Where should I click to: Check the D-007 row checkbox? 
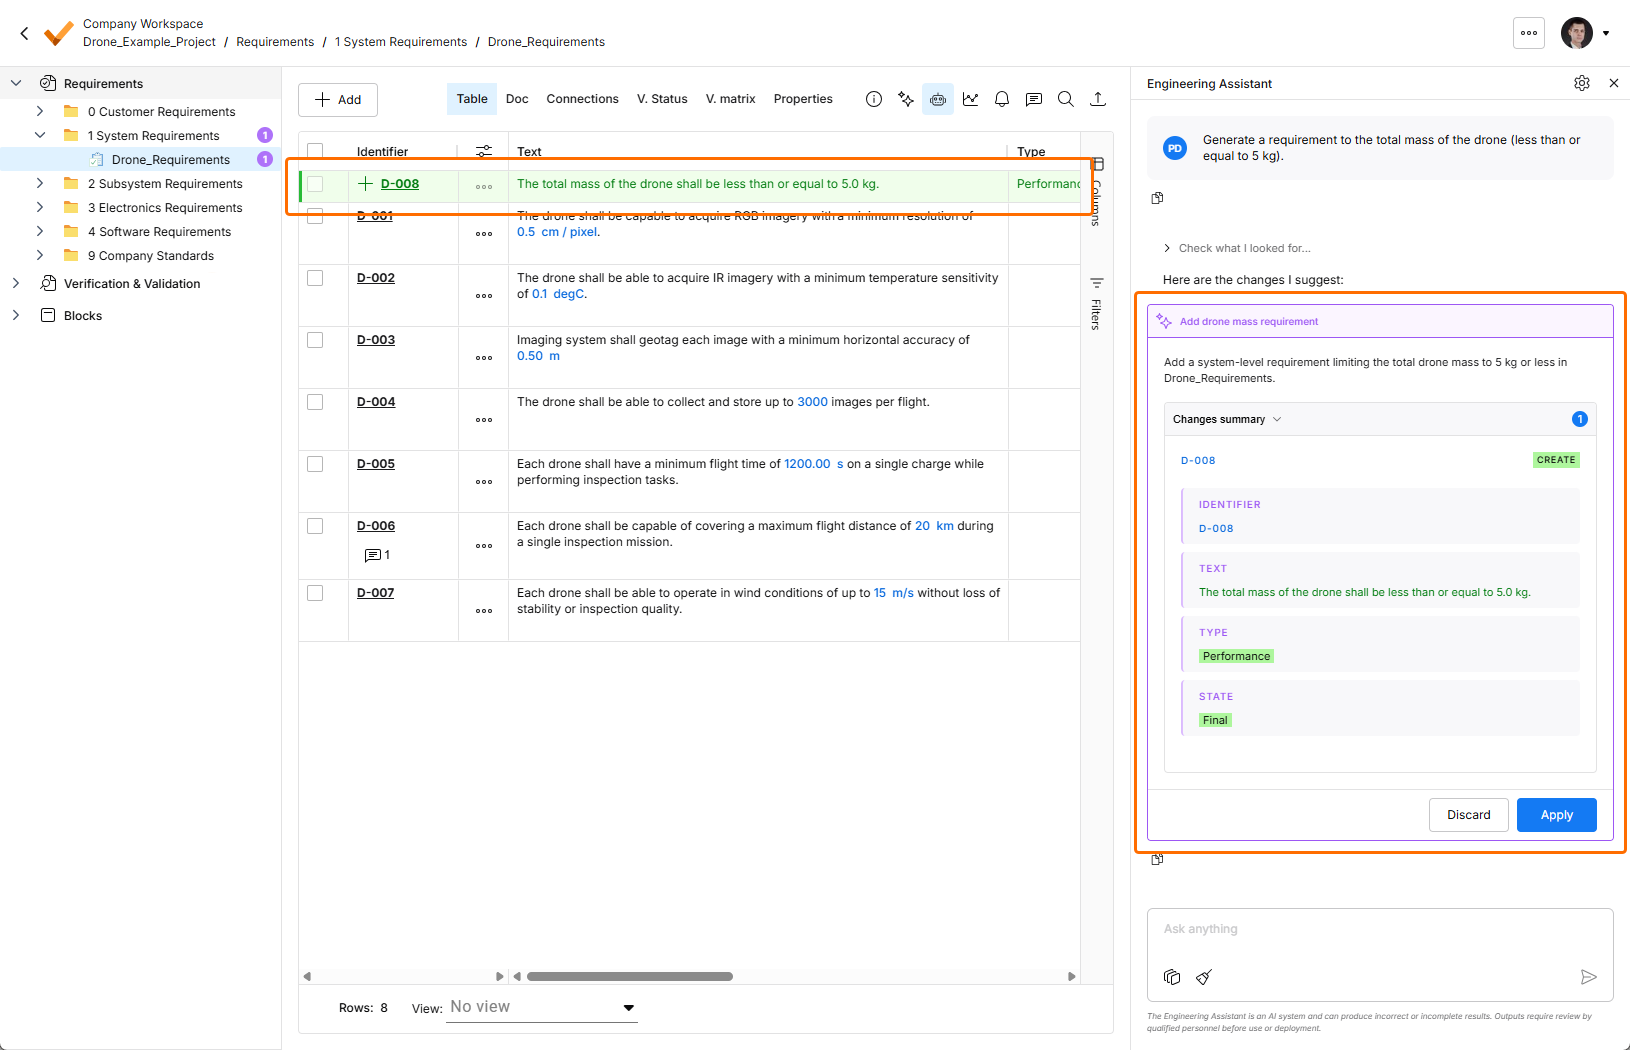click(315, 593)
